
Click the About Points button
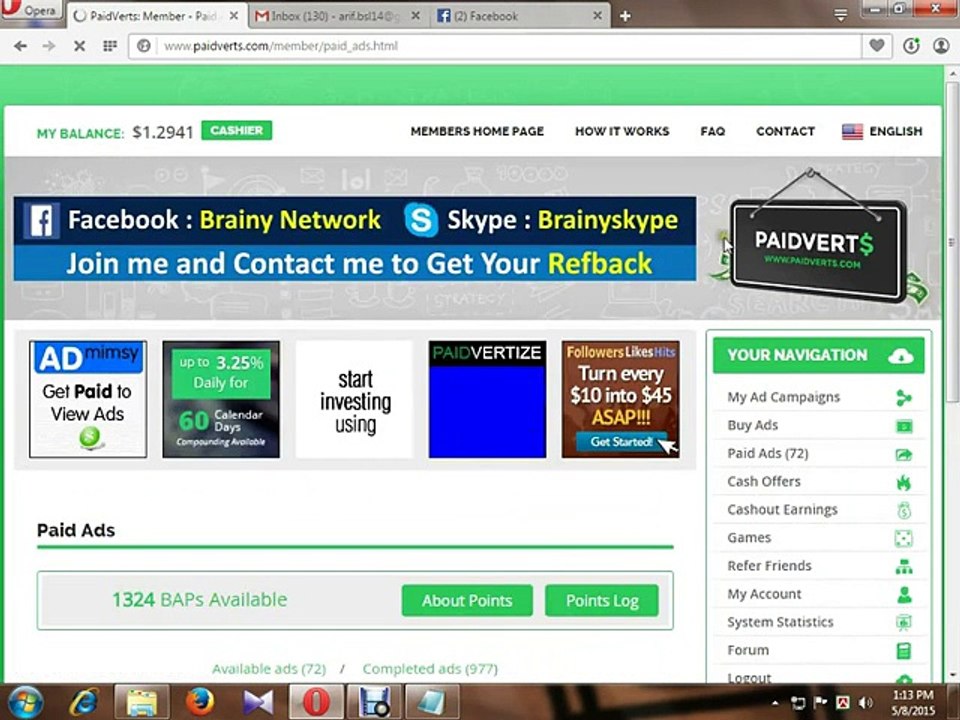tap(467, 601)
